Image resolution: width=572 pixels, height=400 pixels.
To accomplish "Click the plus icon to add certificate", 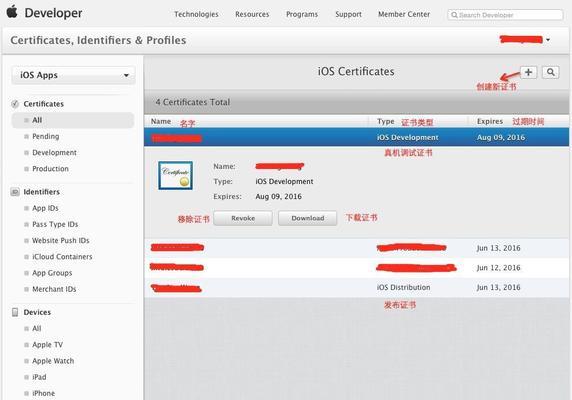I will coord(528,72).
